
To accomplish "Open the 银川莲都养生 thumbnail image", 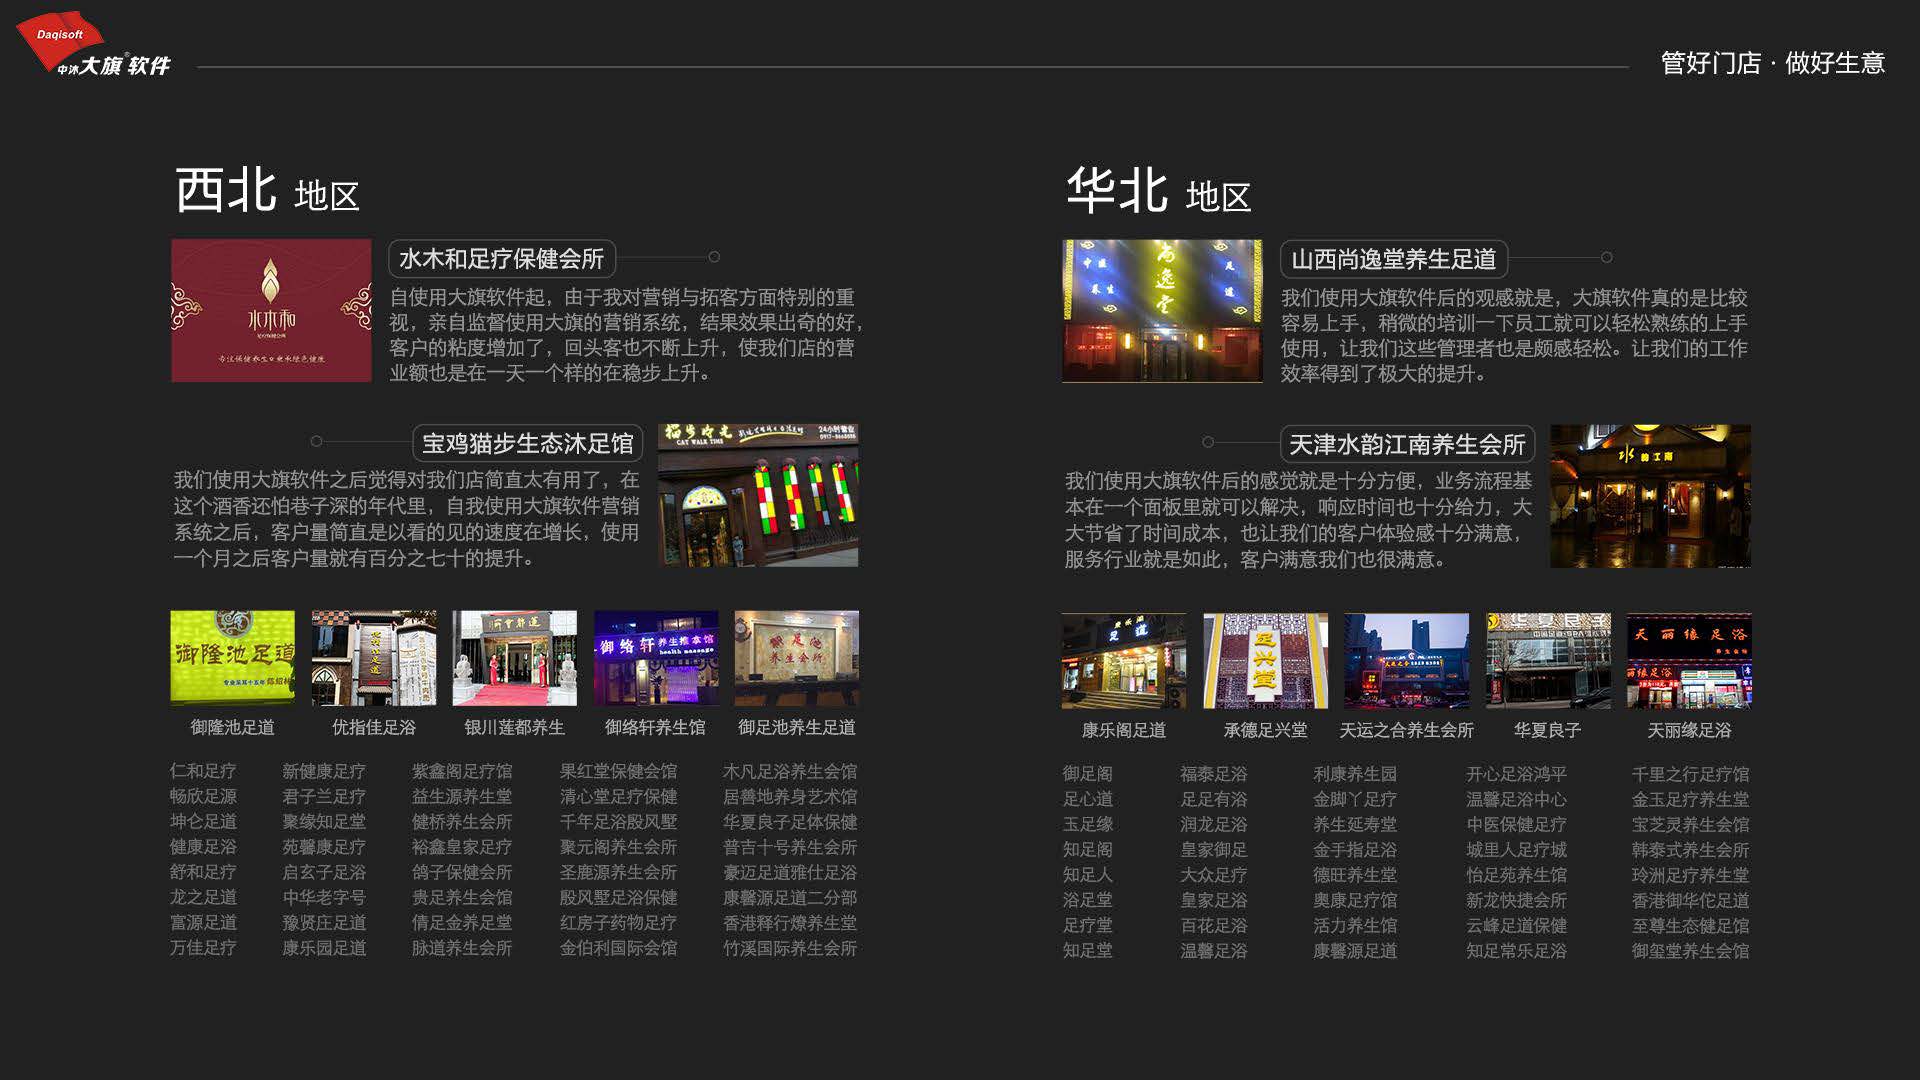I will 514,658.
